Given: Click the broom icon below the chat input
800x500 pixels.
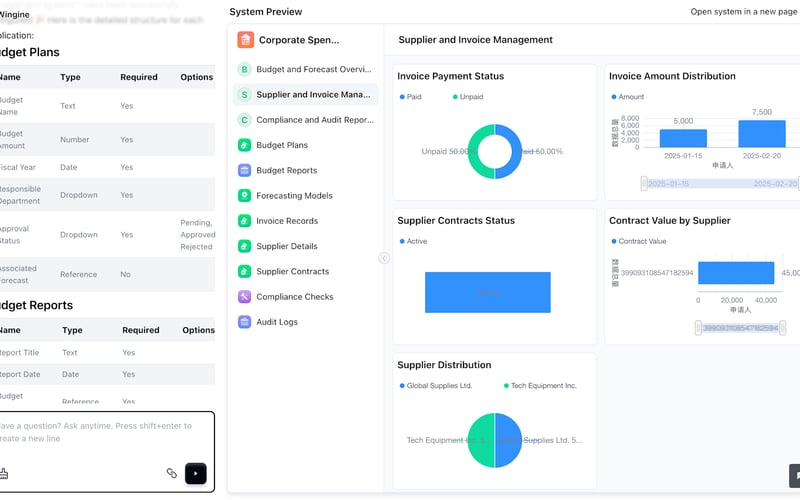Looking at the screenshot, I should [4, 473].
